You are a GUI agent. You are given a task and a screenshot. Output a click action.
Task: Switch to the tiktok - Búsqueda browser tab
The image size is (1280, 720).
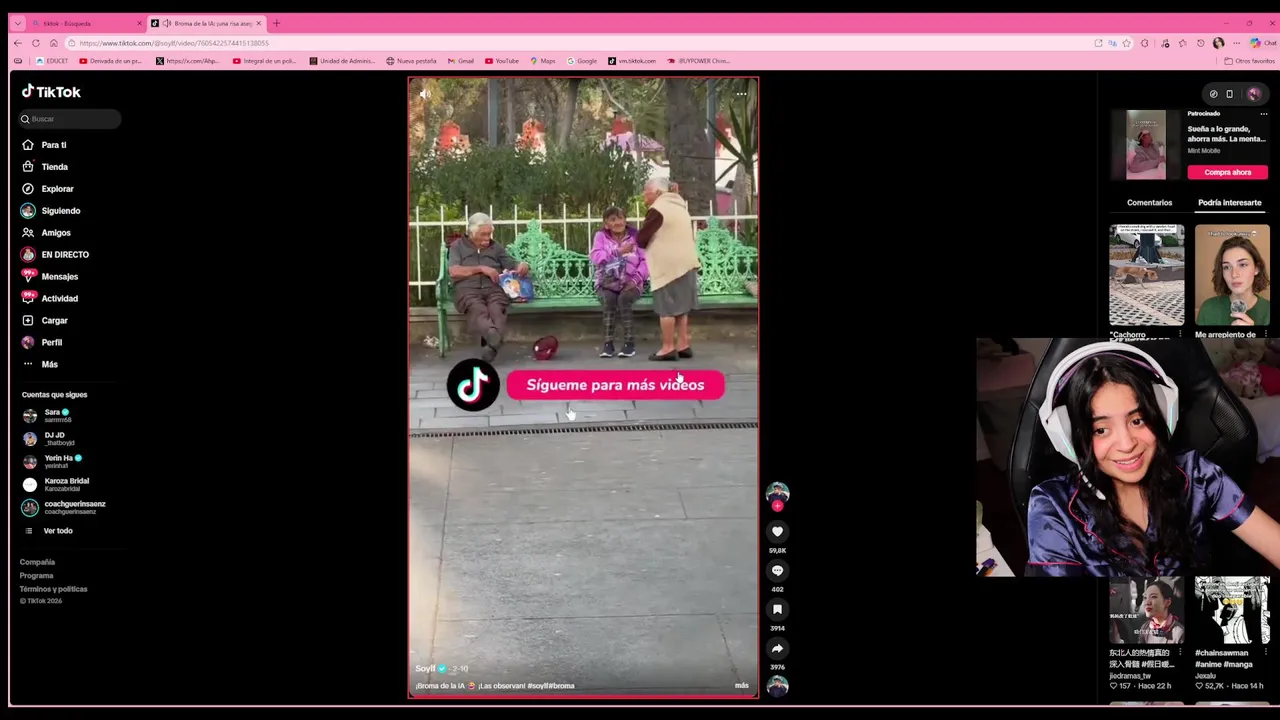point(87,23)
